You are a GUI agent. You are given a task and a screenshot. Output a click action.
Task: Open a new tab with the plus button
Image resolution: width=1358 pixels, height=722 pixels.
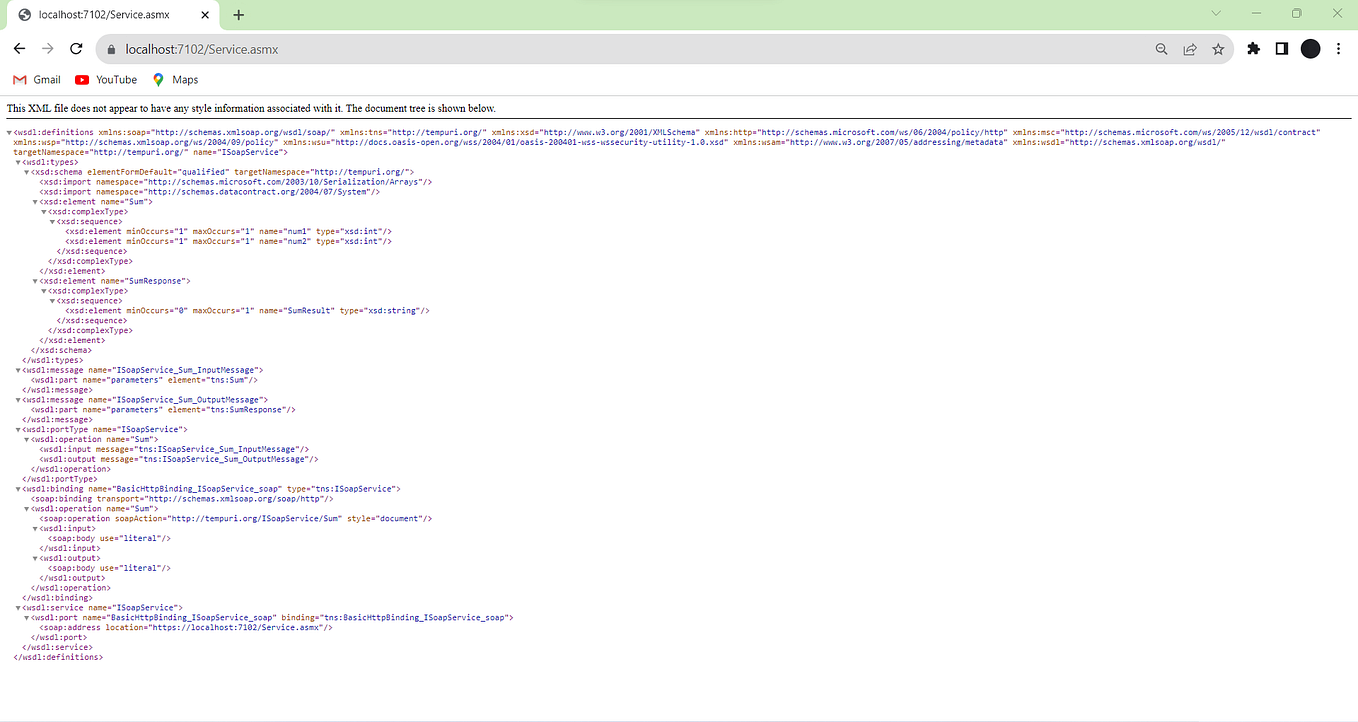coord(238,14)
